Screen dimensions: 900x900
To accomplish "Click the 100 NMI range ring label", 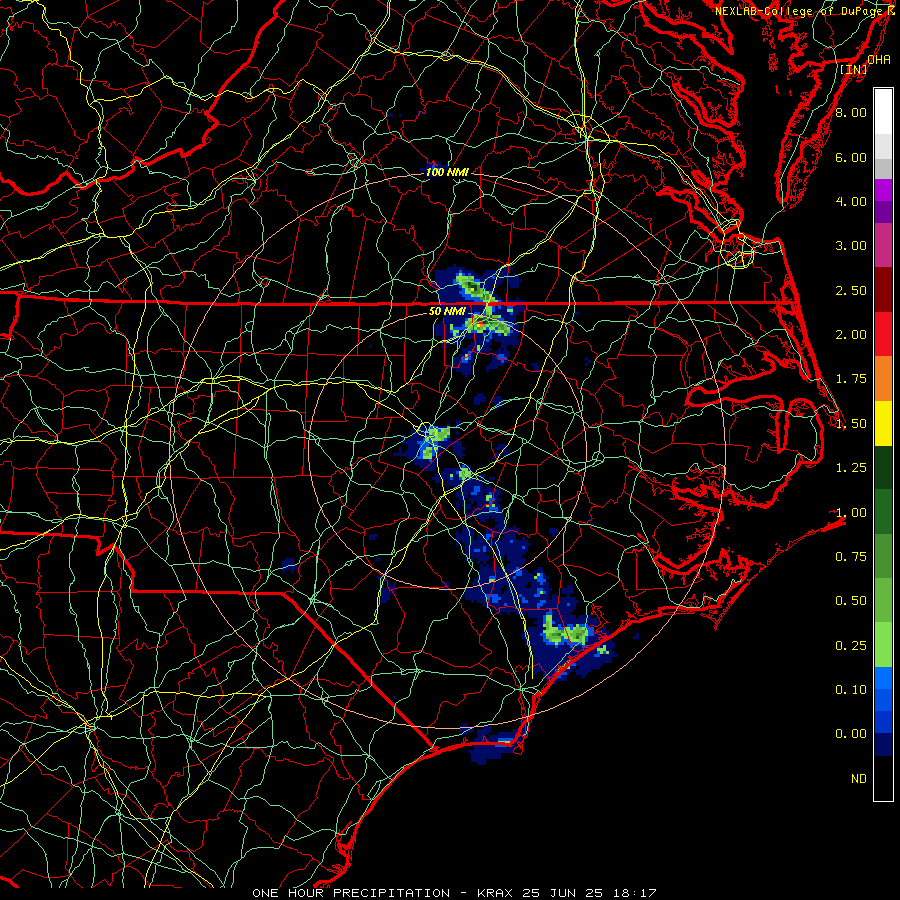I will point(447,172).
